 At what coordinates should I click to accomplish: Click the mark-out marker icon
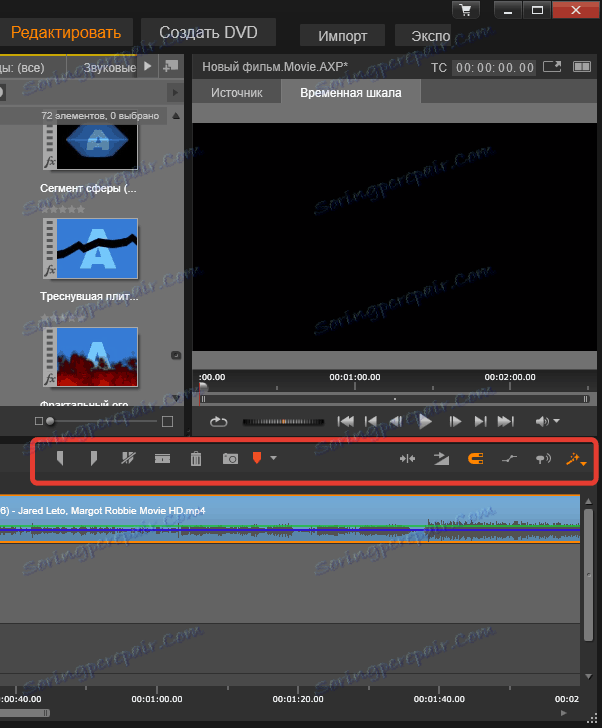point(94,459)
